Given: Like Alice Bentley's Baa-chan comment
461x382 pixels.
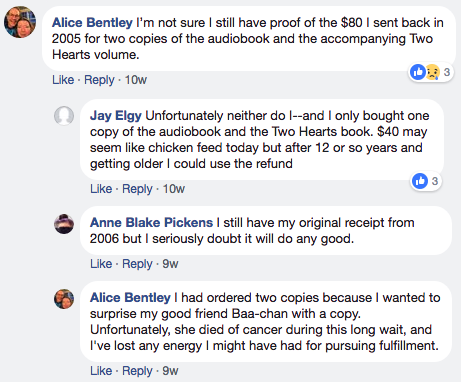Looking at the screenshot, I should pos(101,371).
